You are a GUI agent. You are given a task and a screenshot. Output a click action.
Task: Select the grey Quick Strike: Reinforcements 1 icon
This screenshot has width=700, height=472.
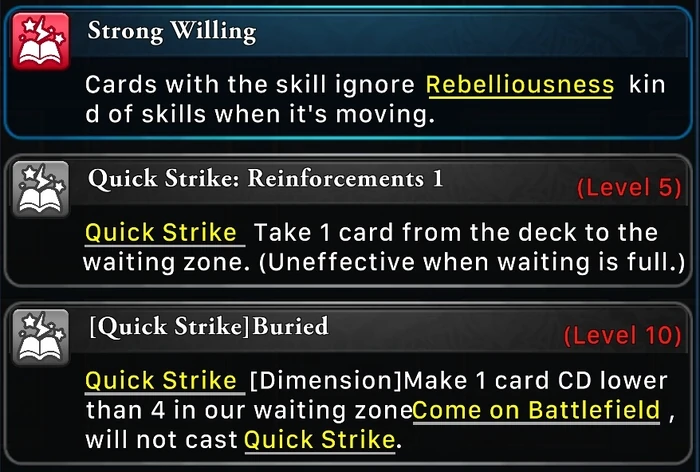click(x=41, y=189)
